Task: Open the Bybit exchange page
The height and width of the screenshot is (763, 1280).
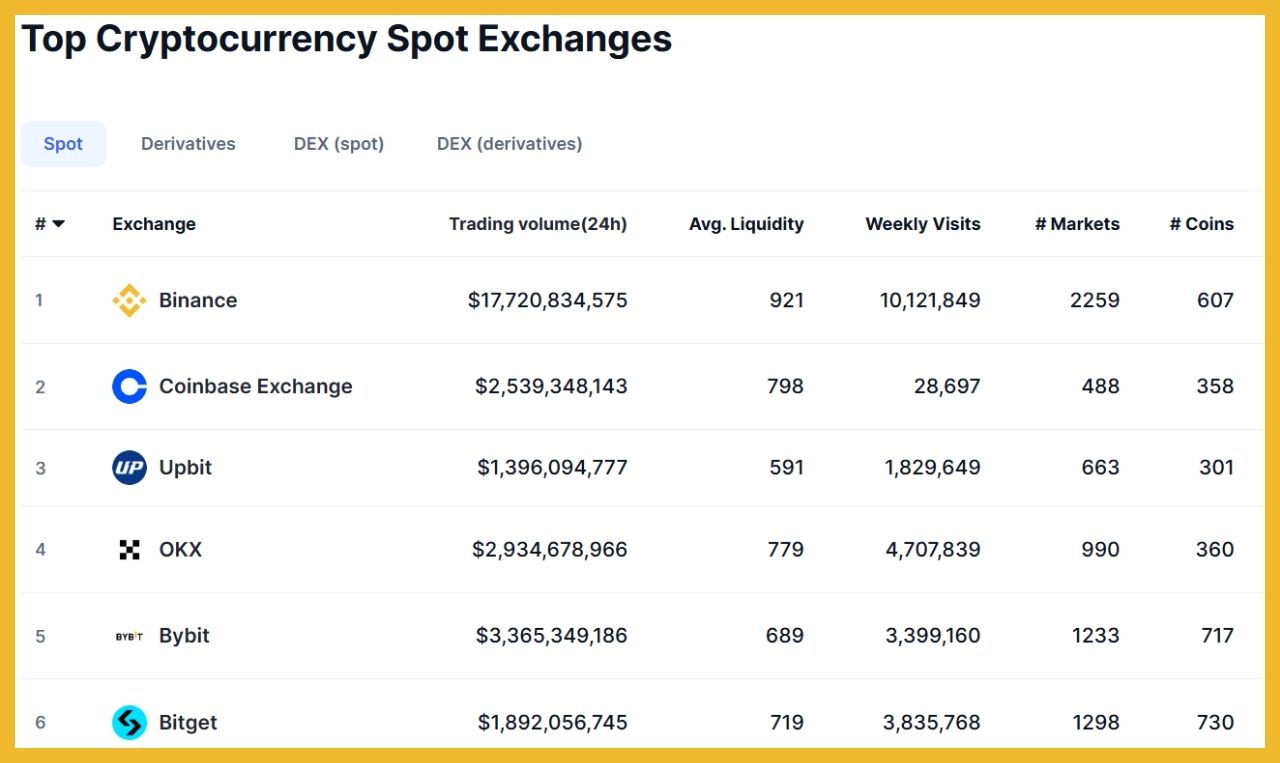Action: (184, 635)
